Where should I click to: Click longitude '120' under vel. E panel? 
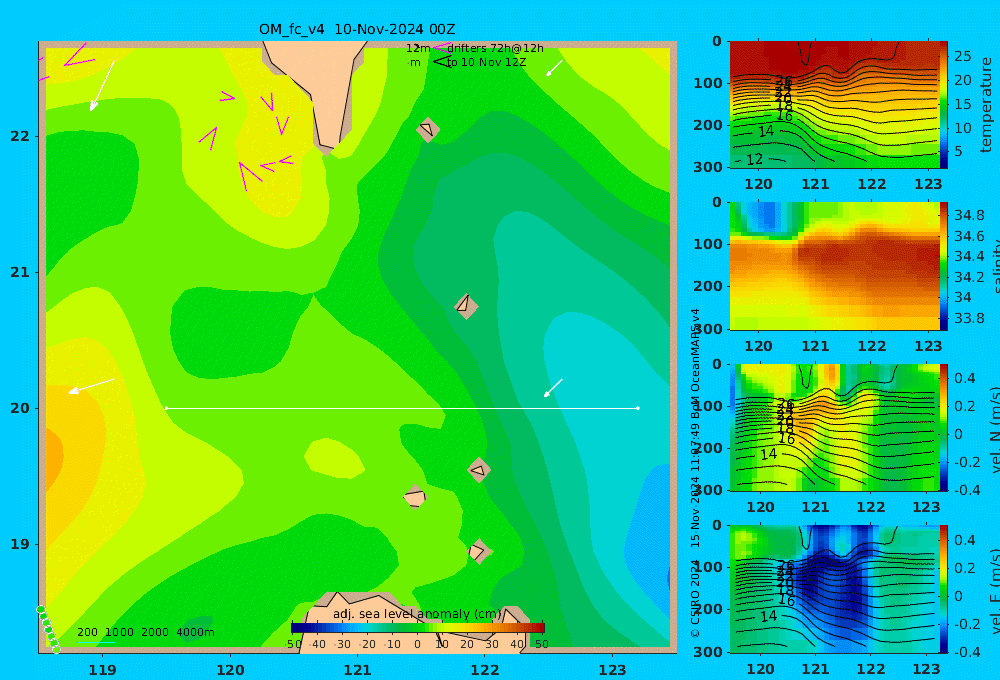[760, 669]
